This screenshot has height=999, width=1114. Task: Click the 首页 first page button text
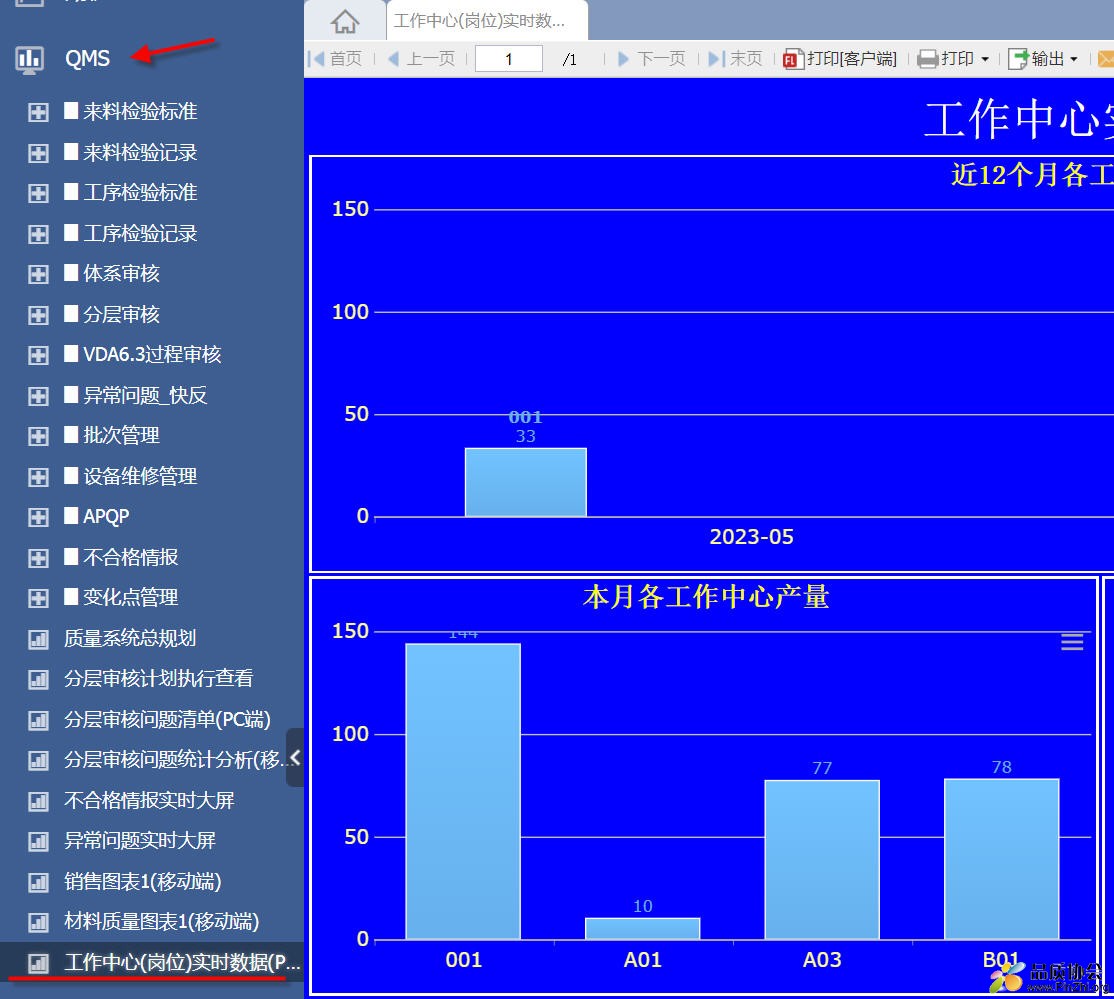346,59
